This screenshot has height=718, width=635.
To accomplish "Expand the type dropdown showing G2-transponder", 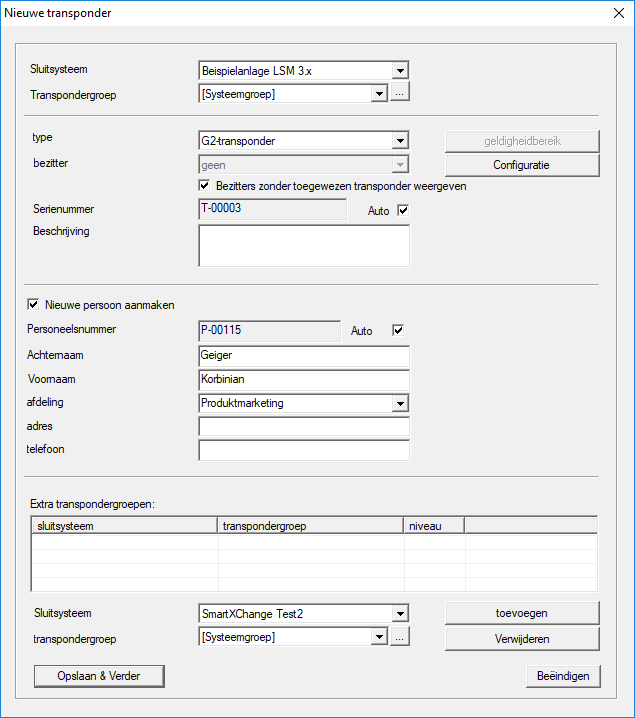I will point(400,141).
